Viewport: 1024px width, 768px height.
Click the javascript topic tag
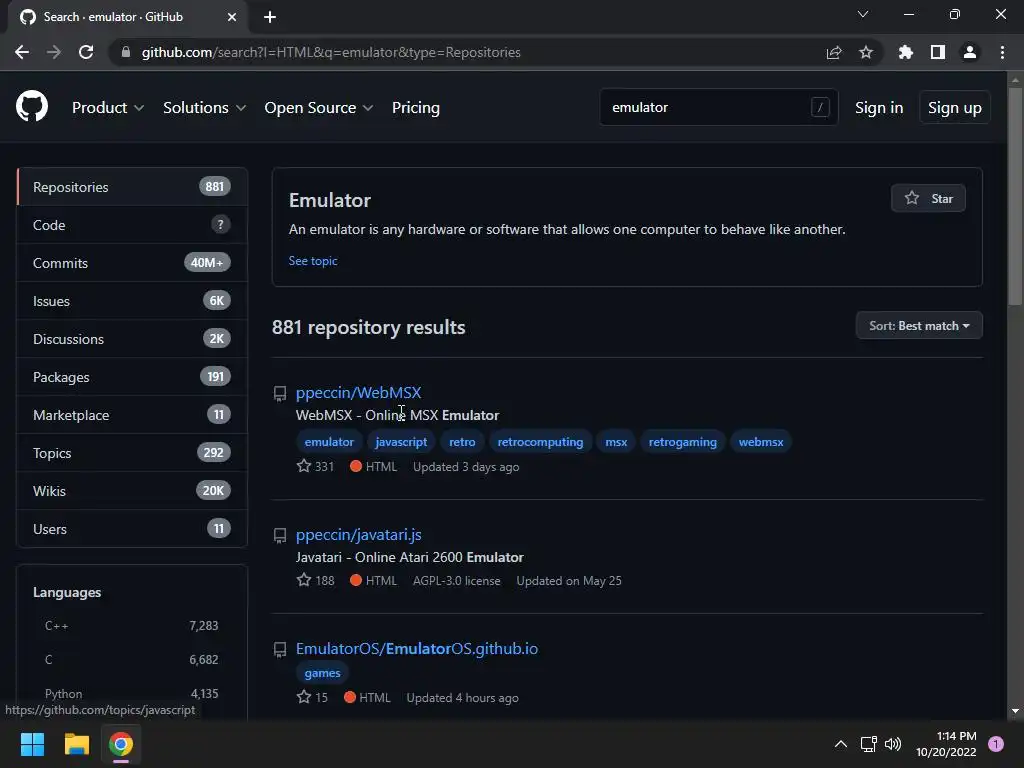(401, 442)
